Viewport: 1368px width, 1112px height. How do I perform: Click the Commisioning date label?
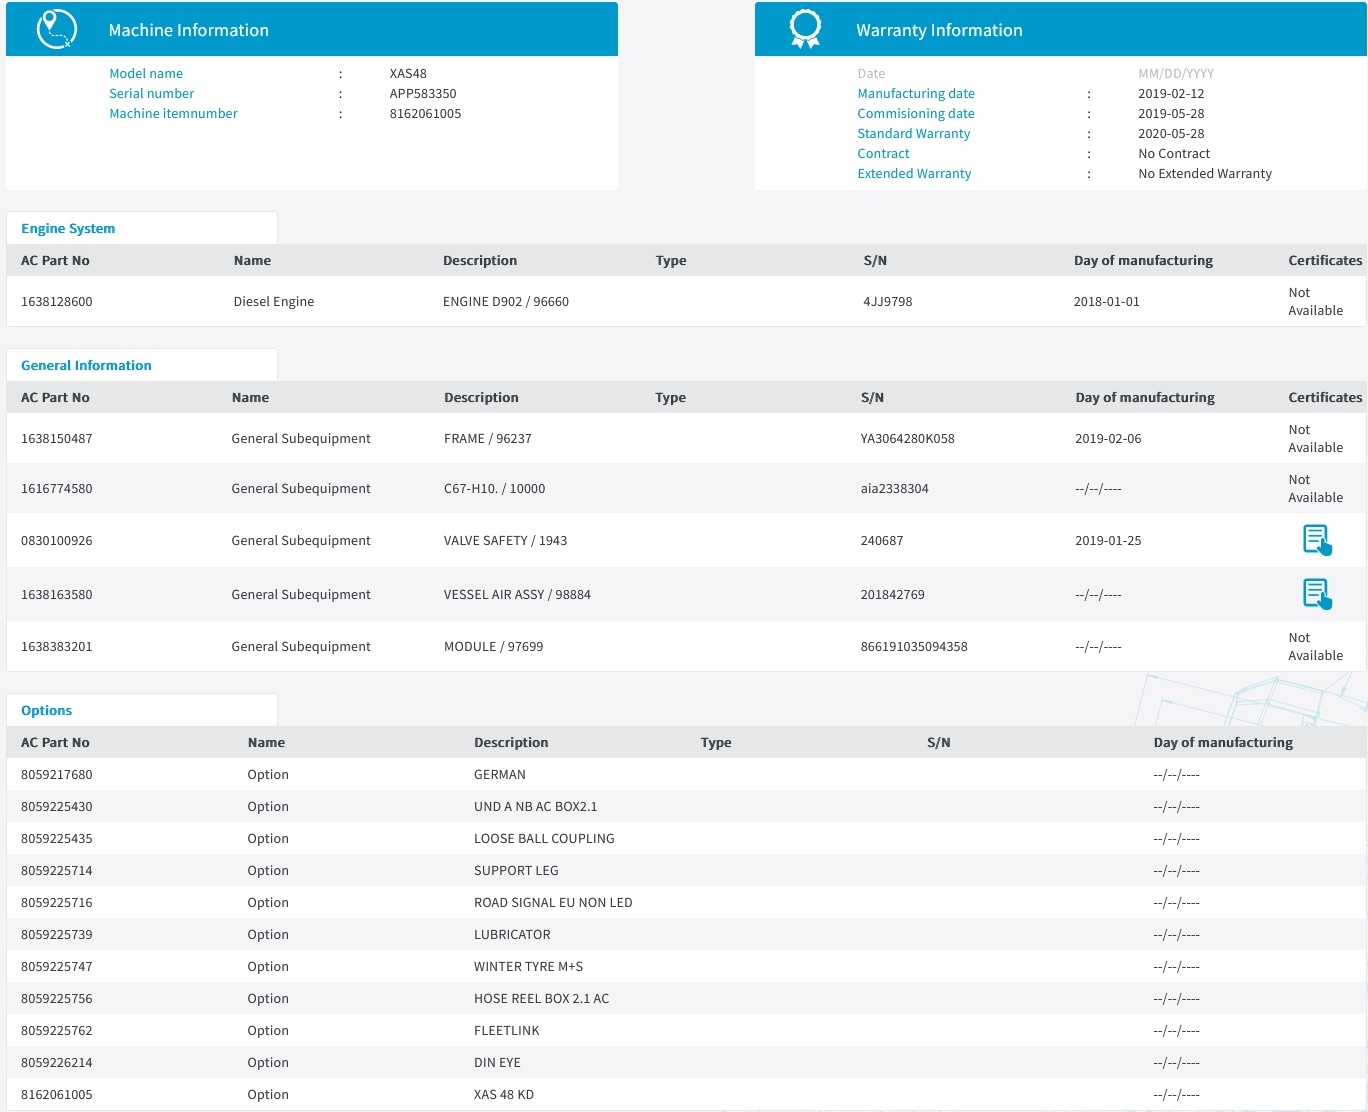pyautogui.click(x=915, y=113)
